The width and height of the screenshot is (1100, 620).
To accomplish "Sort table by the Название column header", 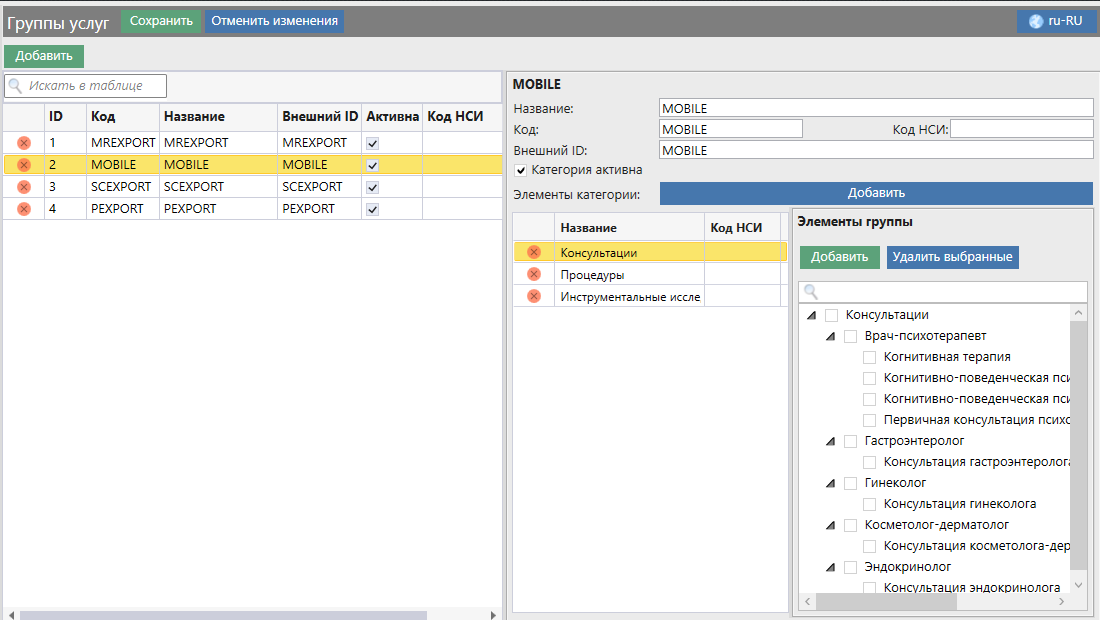I will pyautogui.click(x=194, y=117).
